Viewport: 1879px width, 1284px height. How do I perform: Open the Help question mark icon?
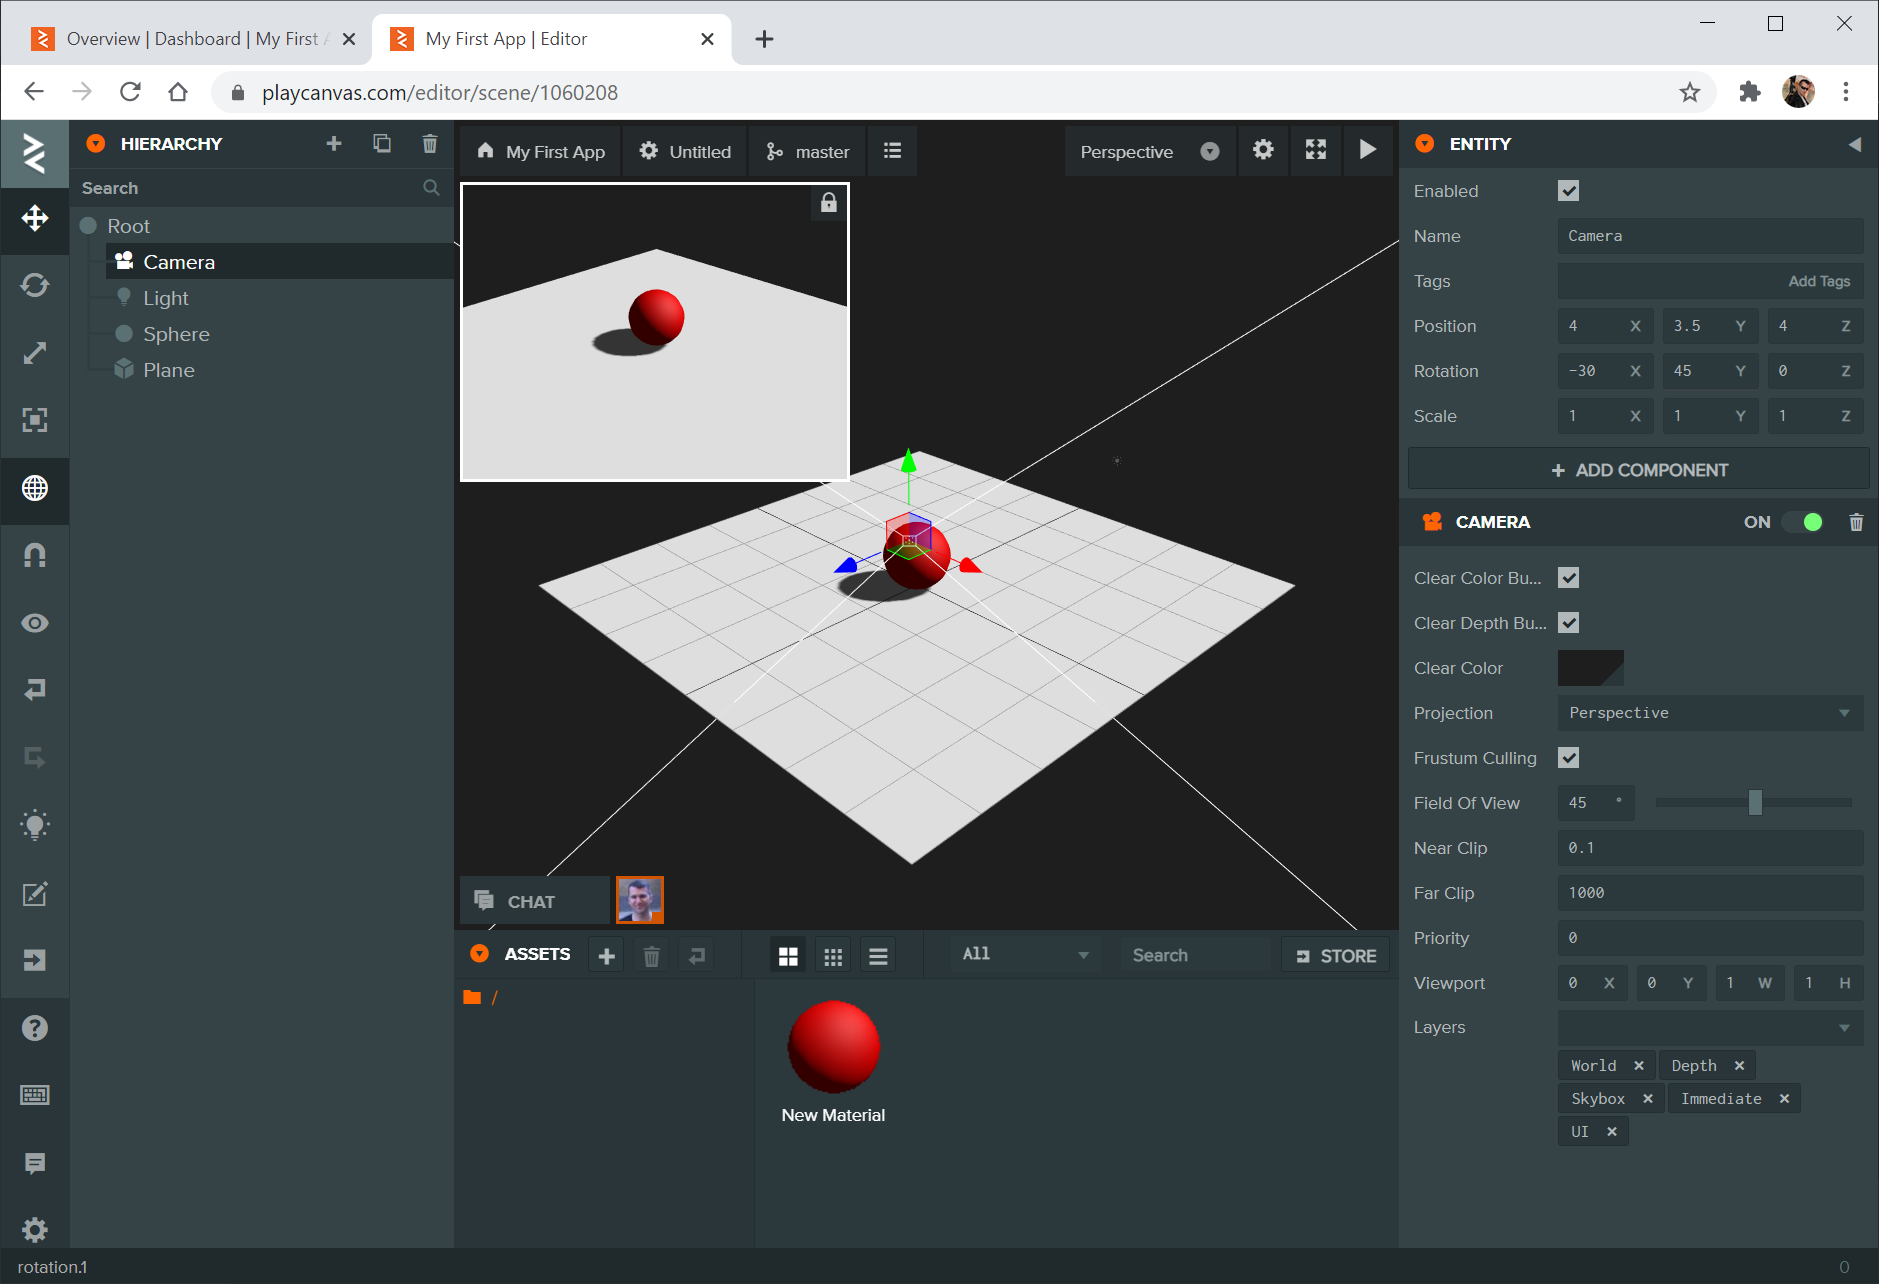click(x=34, y=1028)
